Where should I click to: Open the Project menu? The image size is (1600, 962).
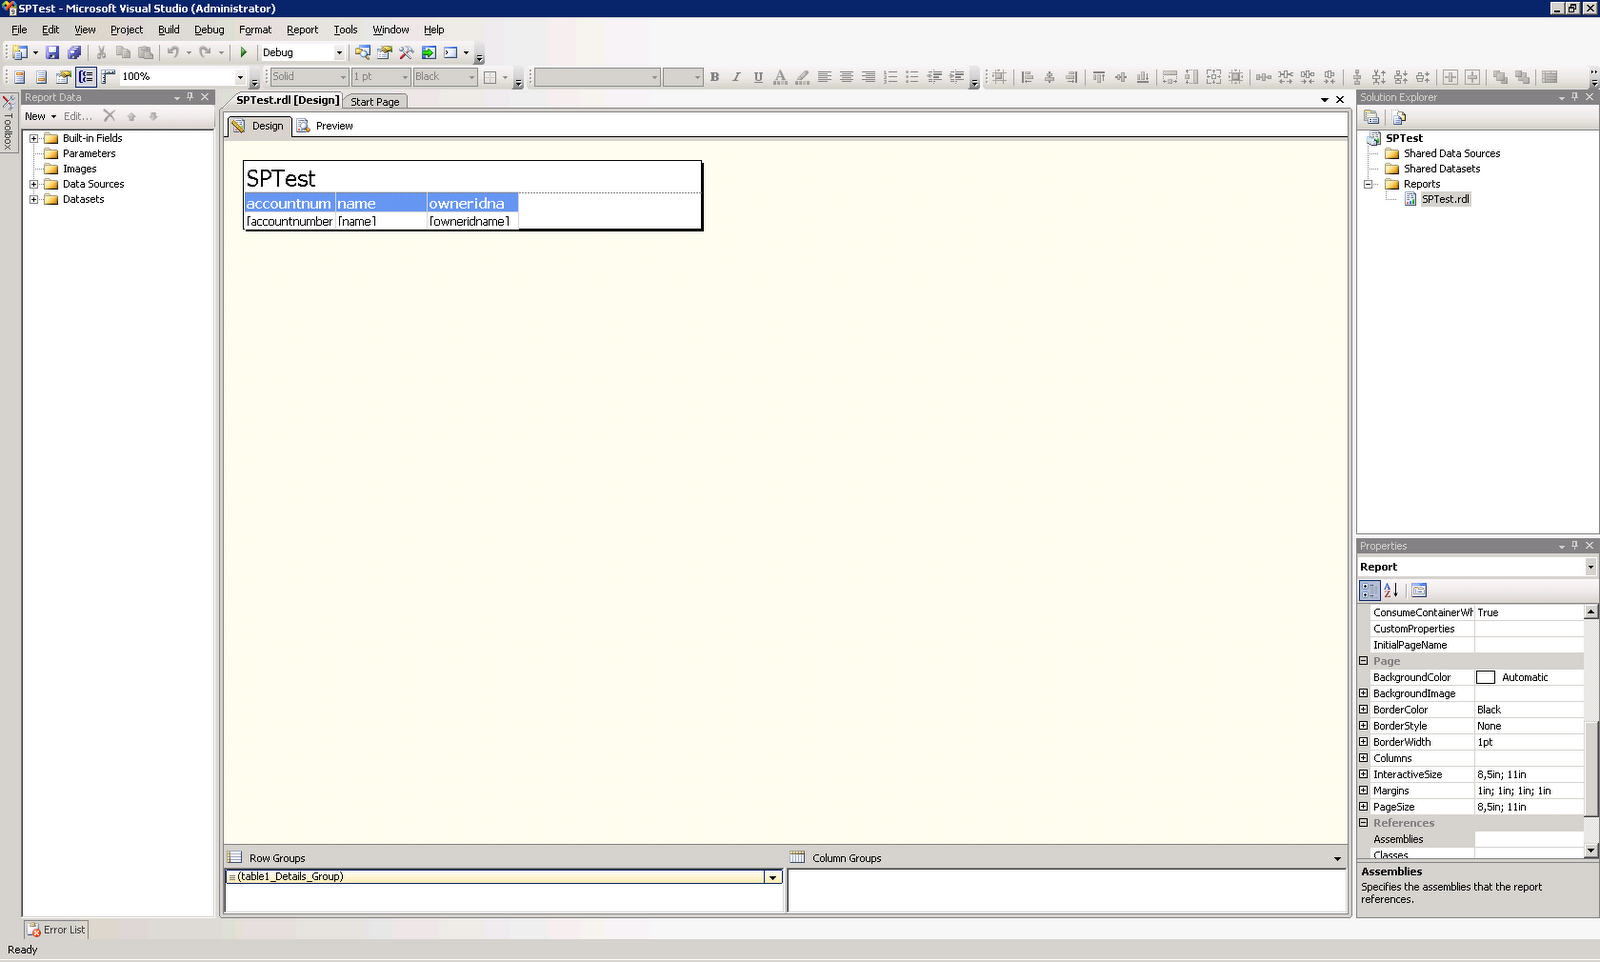click(x=126, y=30)
